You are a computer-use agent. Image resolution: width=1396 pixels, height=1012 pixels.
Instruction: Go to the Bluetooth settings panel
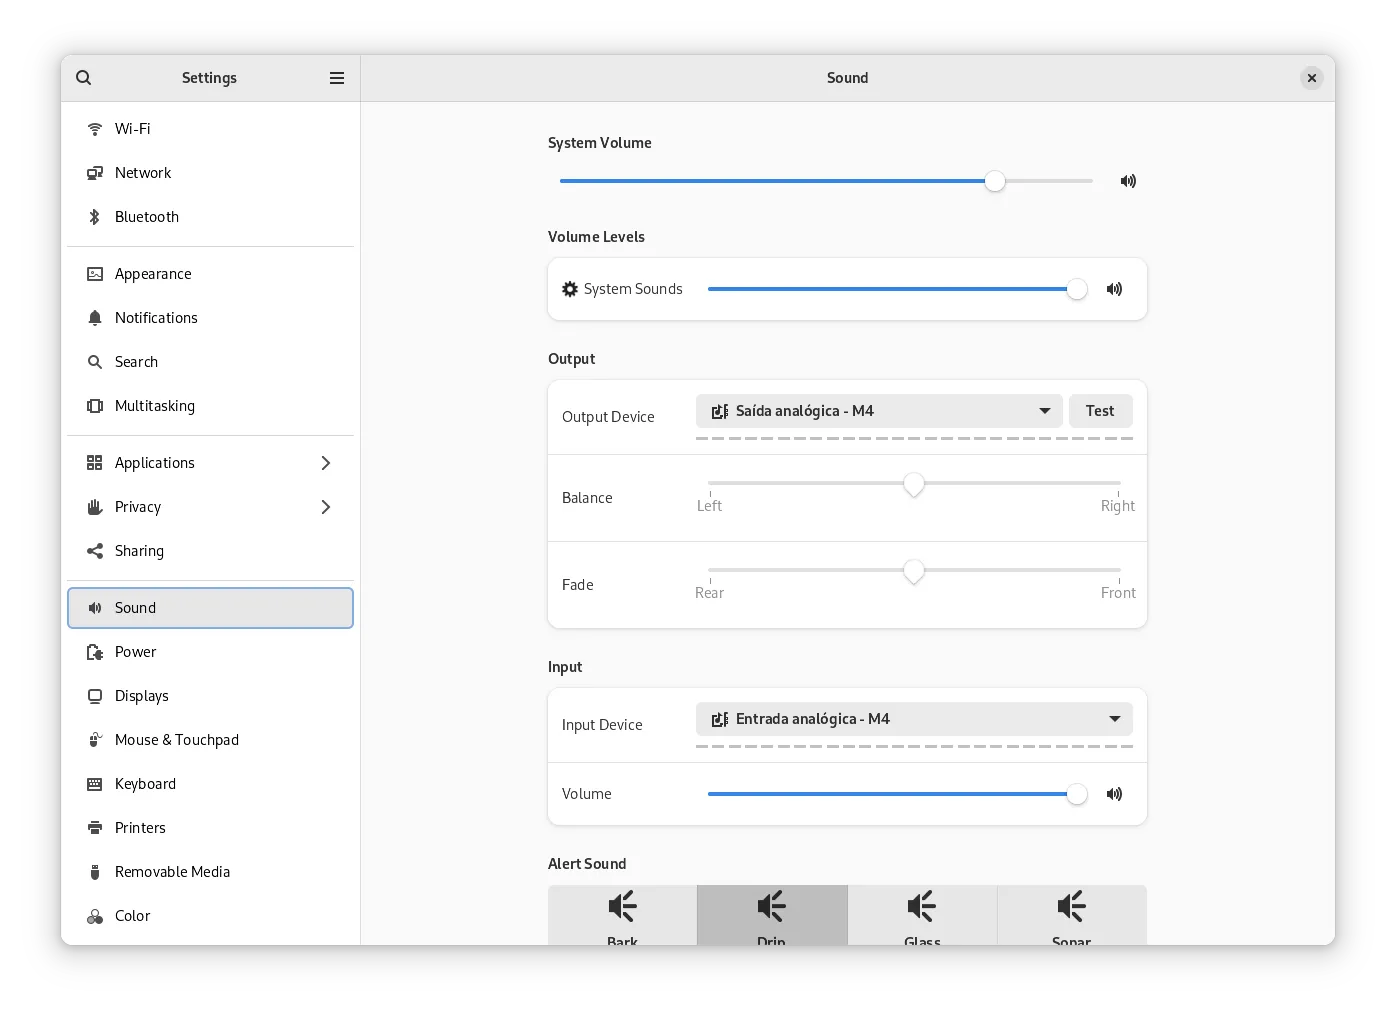[147, 217]
